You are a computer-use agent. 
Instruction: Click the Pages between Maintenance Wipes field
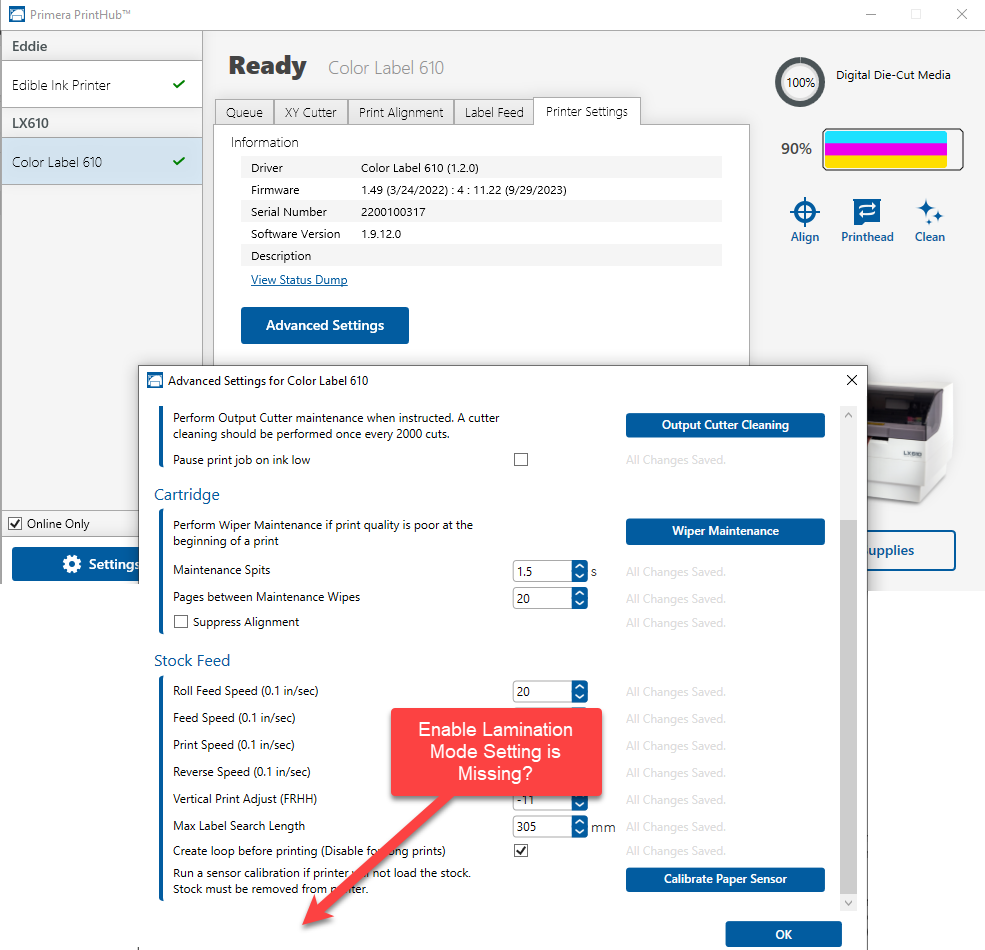pyautogui.click(x=543, y=598)
